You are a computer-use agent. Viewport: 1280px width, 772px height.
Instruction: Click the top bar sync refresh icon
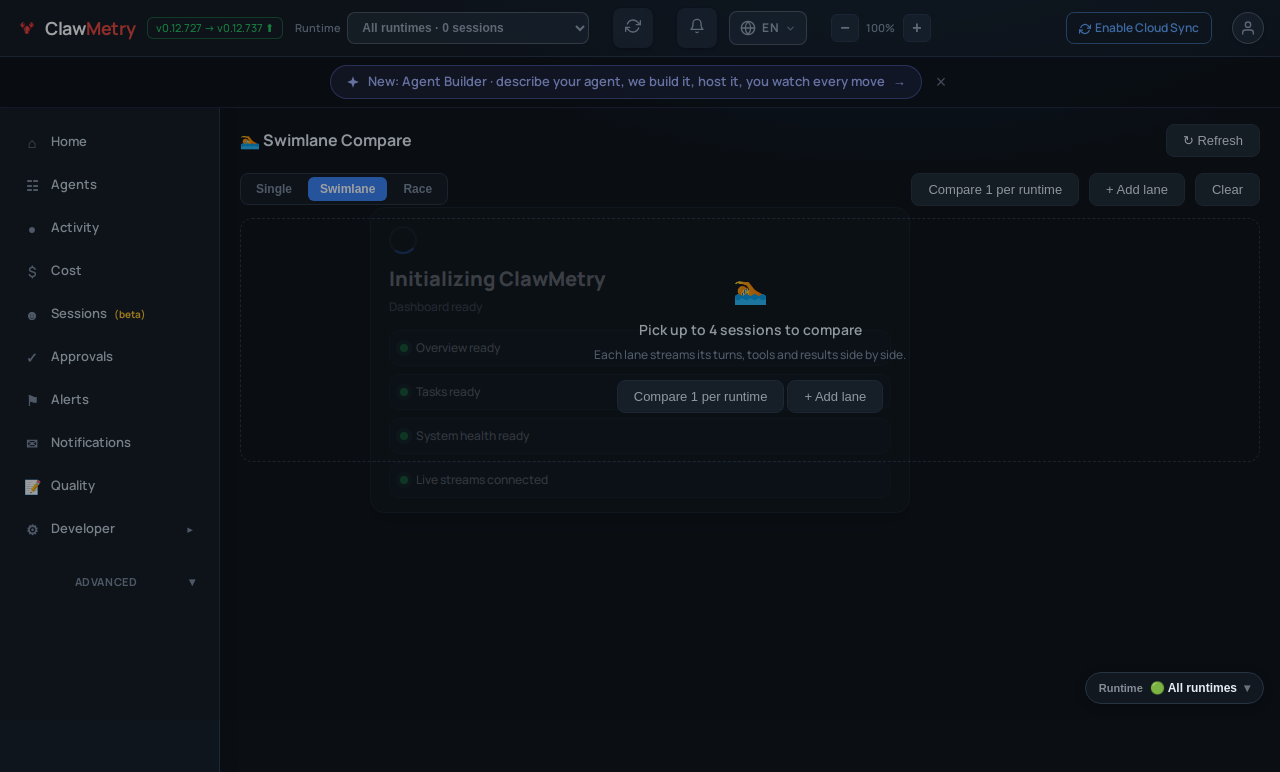pyautogui.click(x=633, y=28)
